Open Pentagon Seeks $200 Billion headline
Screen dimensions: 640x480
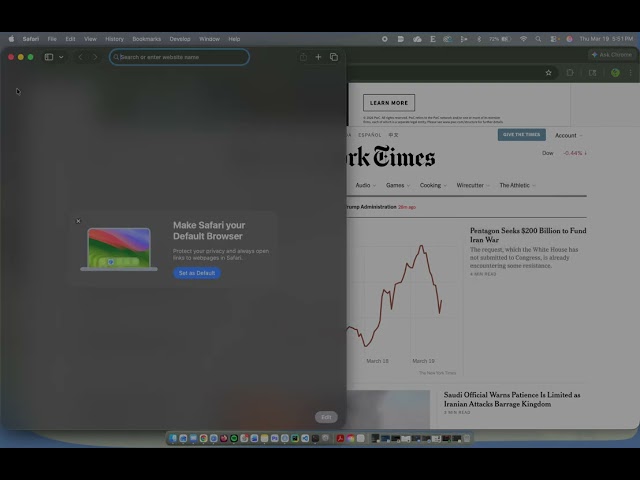click(528, 235)
